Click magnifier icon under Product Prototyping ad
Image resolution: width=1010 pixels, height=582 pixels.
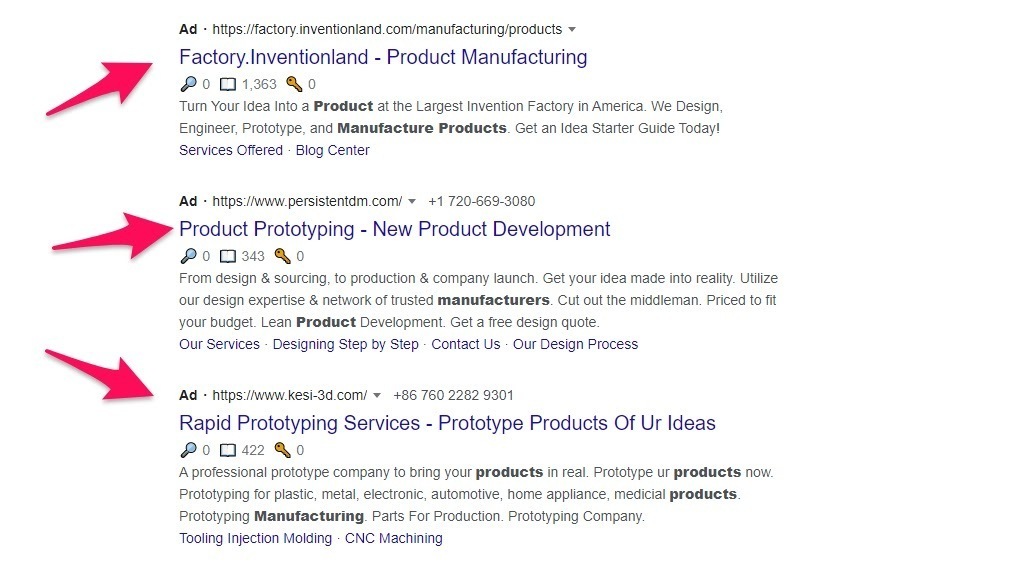click(188, 257)
